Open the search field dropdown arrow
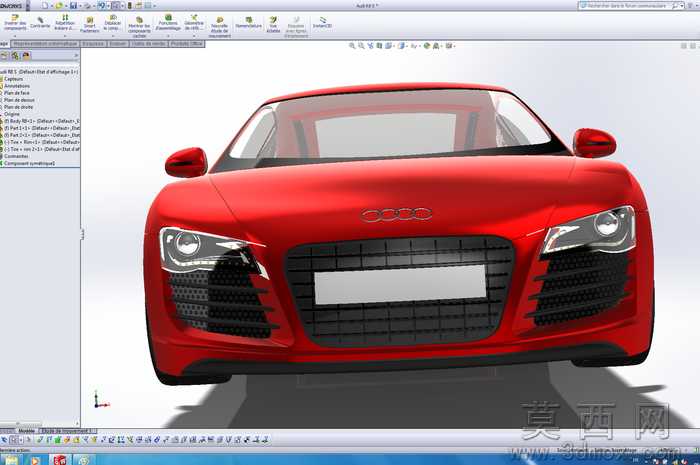This screenshot has width=700, height=465. (x=682, y=6)
